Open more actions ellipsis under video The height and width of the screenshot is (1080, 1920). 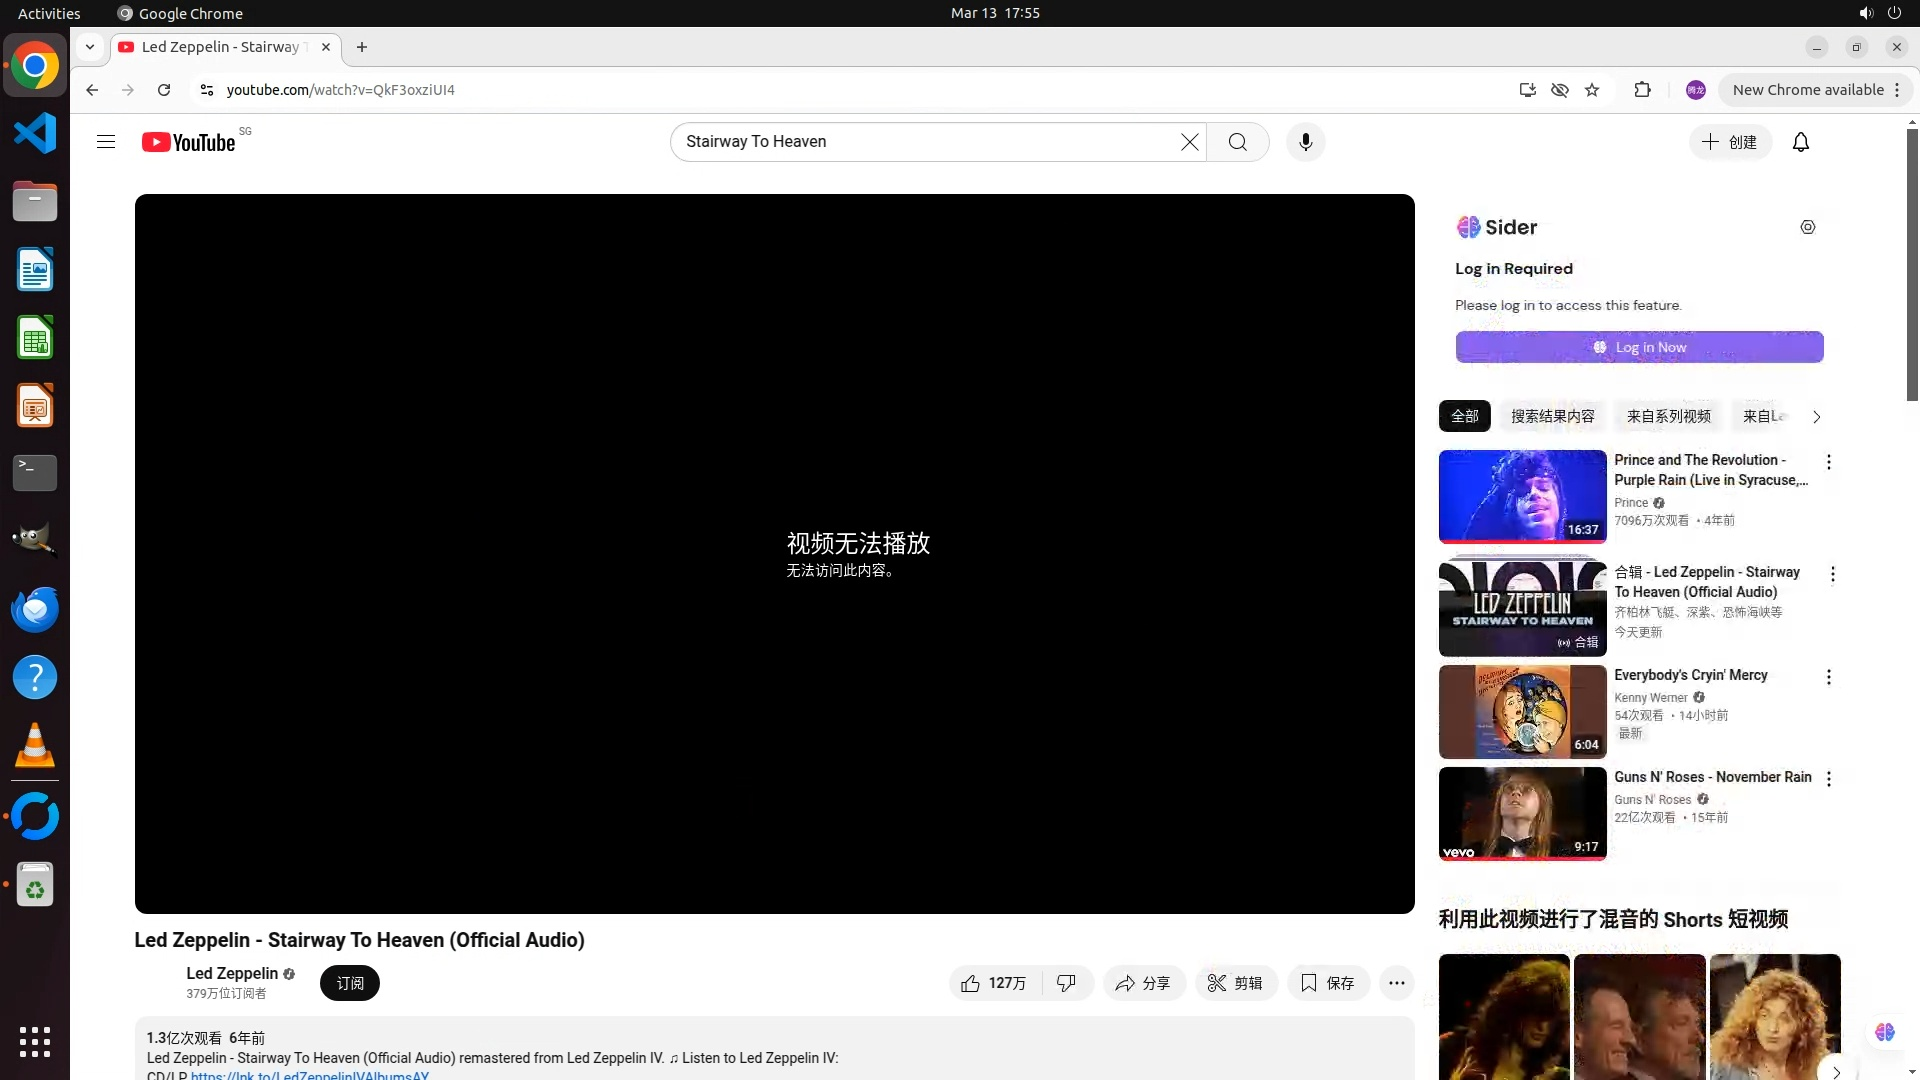1396,983
